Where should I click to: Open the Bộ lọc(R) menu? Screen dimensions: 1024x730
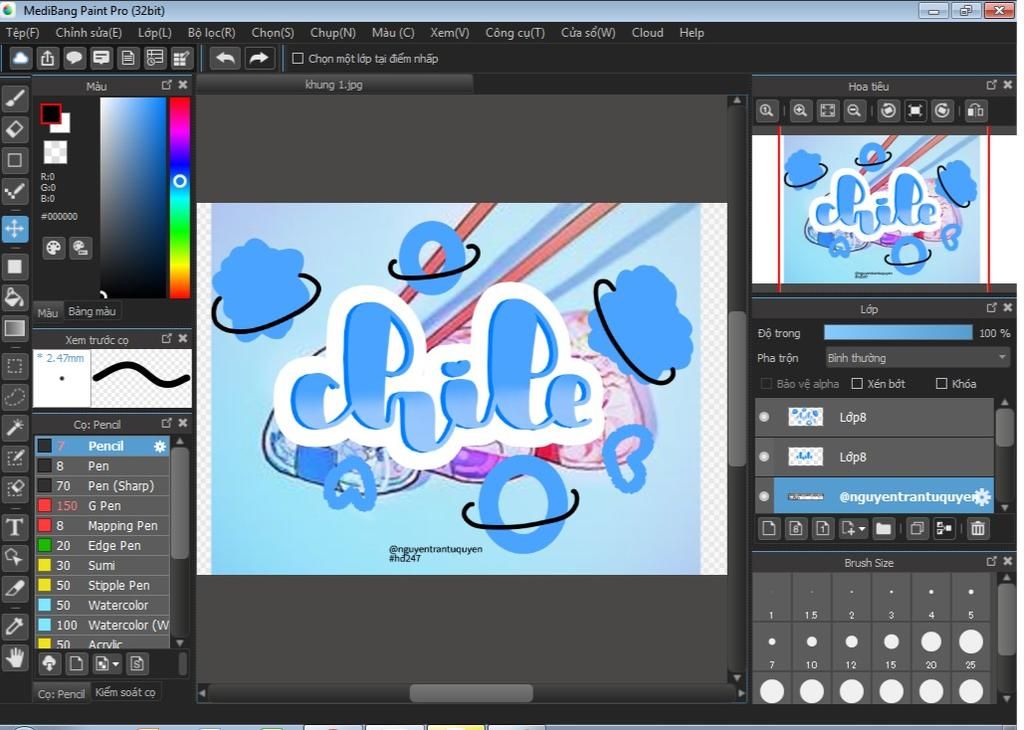pyautogui.click(x=211, y=33)
